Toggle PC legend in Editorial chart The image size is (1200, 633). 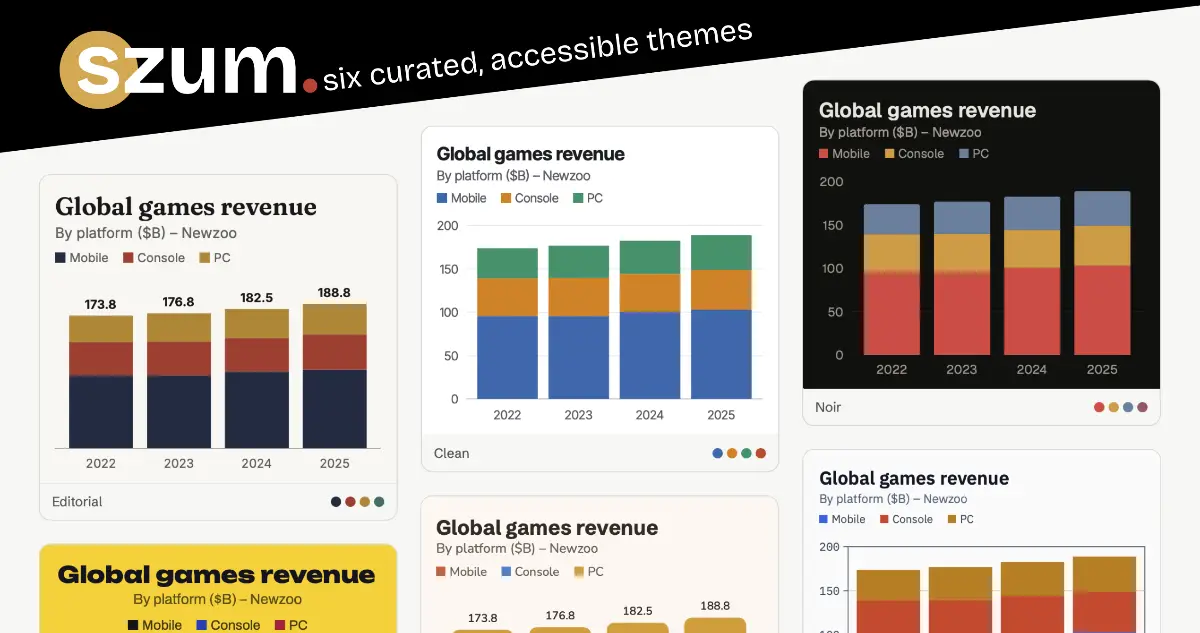click(215, 258)
